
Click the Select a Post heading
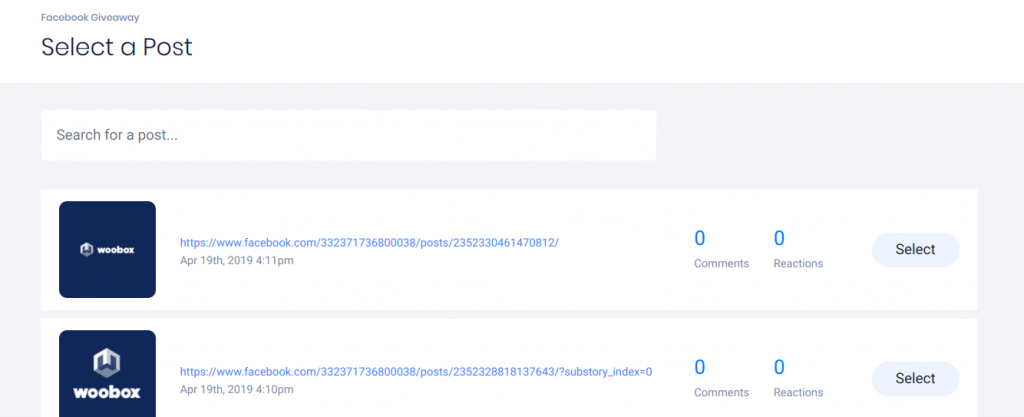116,46
